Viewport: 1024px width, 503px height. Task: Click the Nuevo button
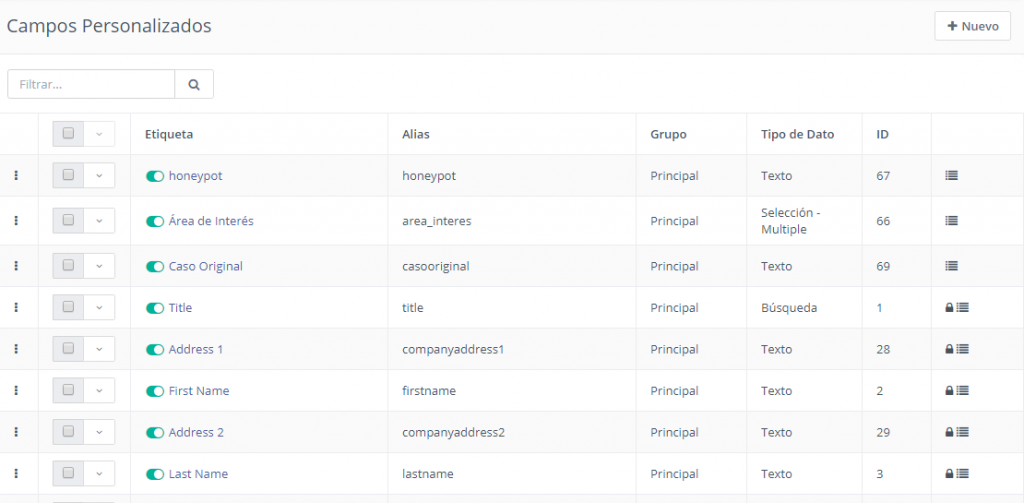[972, 26]
